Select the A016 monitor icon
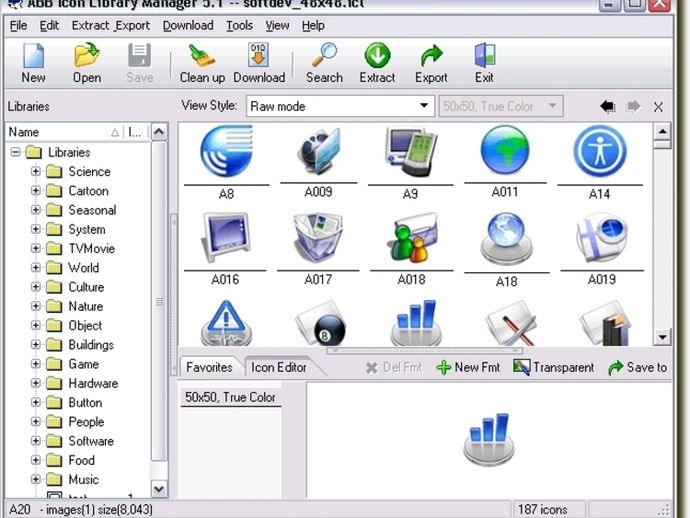This screenshot has width=690, height=518. pos(225,238)
